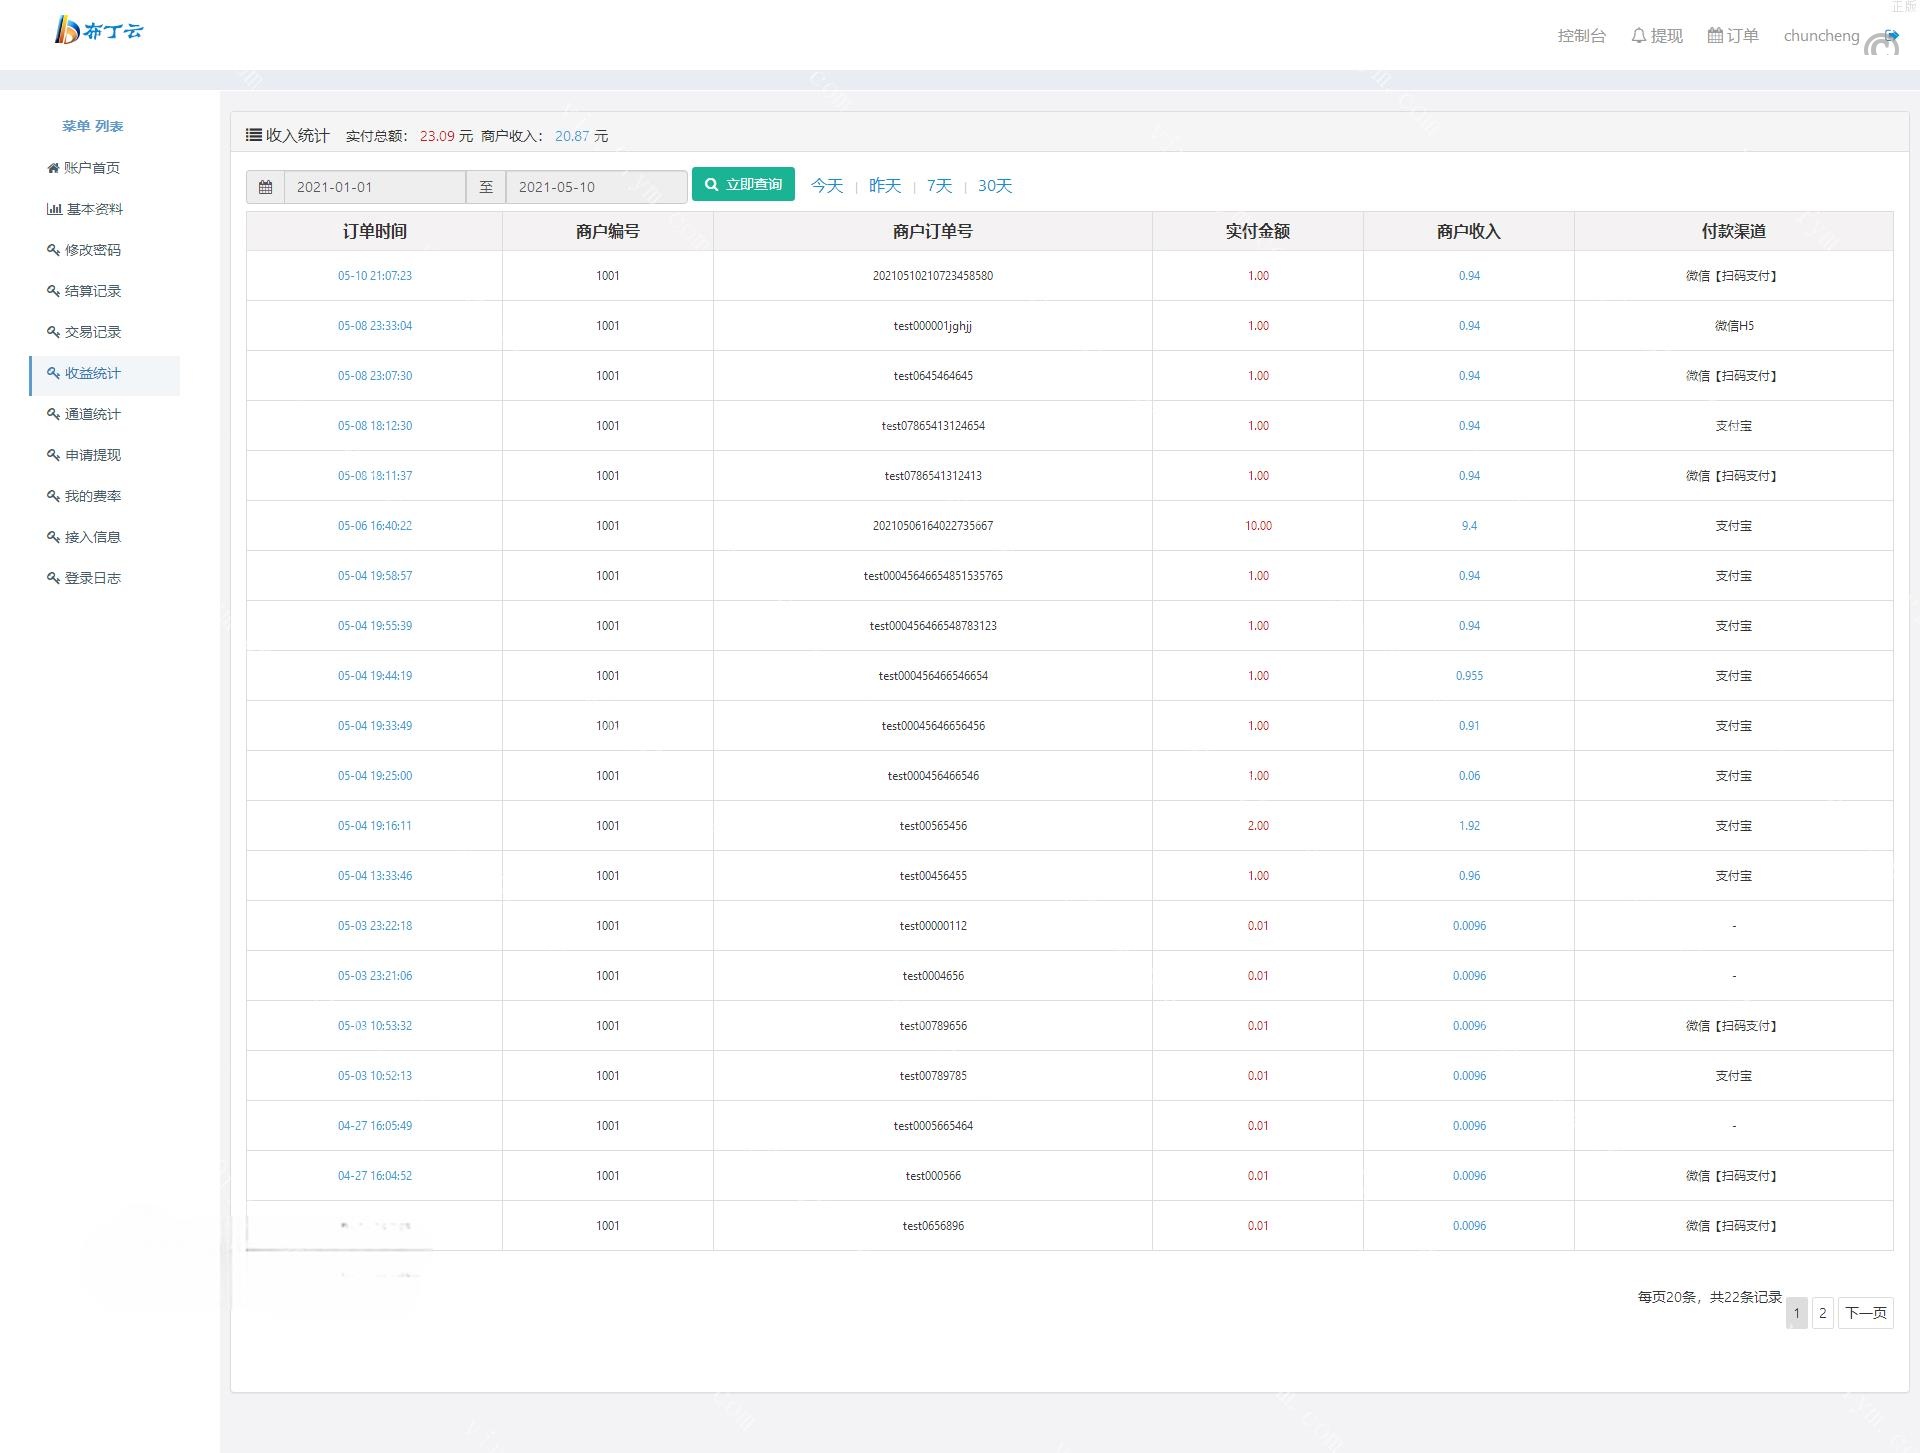Open the 通道统计 menu item
This screenshot has width=1920, height=1453.
coord(84,414)
